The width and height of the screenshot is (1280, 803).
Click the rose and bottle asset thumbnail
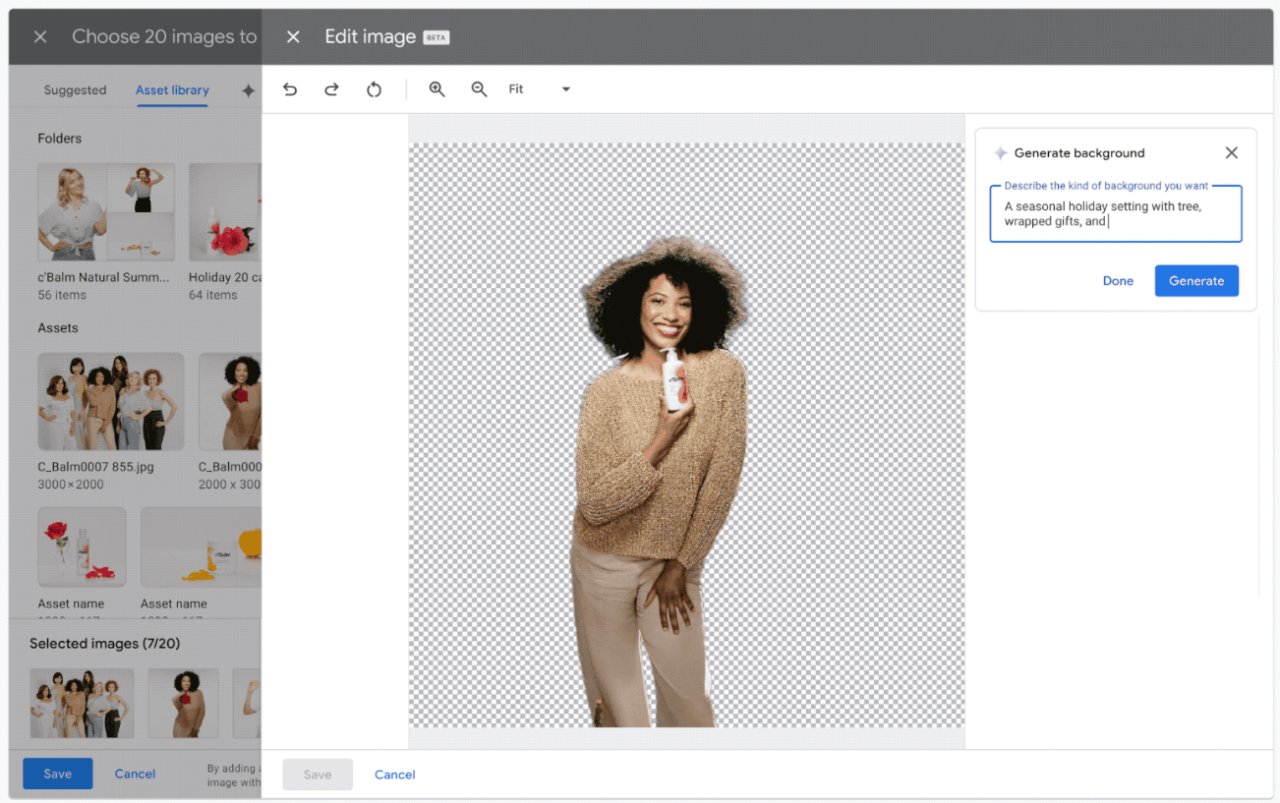click(x=82, y=547)
